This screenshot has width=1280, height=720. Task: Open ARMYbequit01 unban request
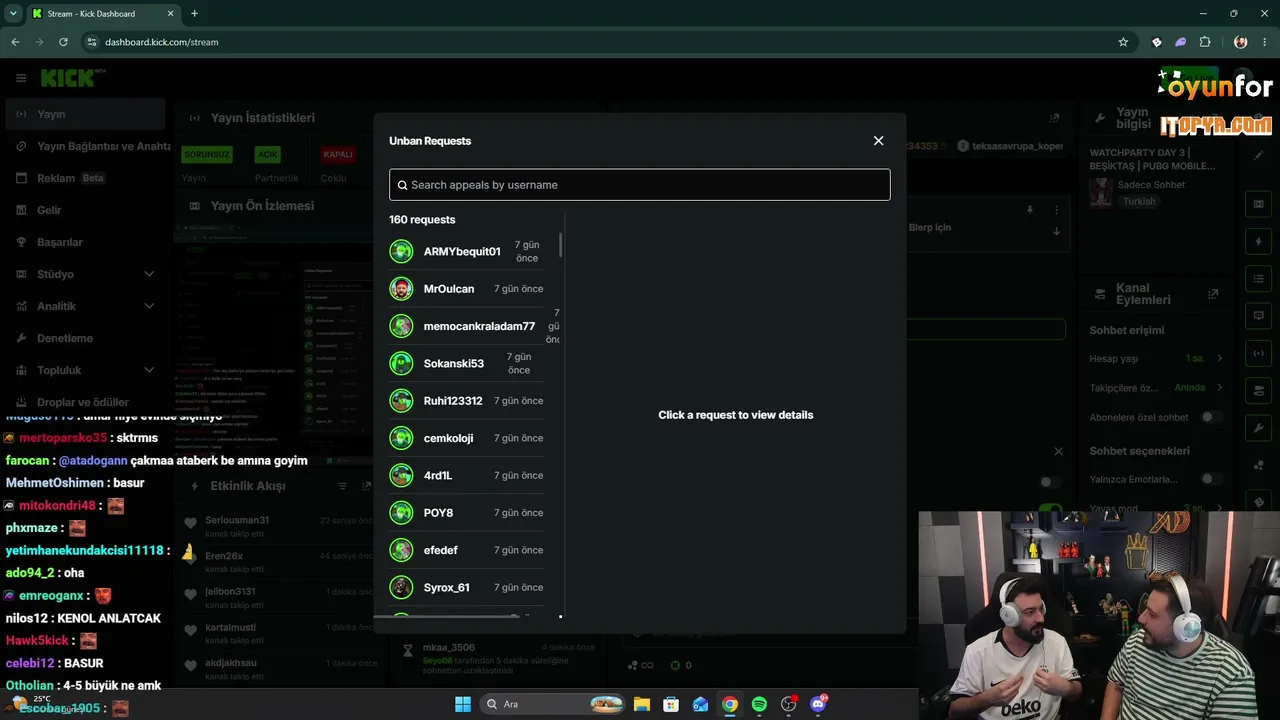467,252
